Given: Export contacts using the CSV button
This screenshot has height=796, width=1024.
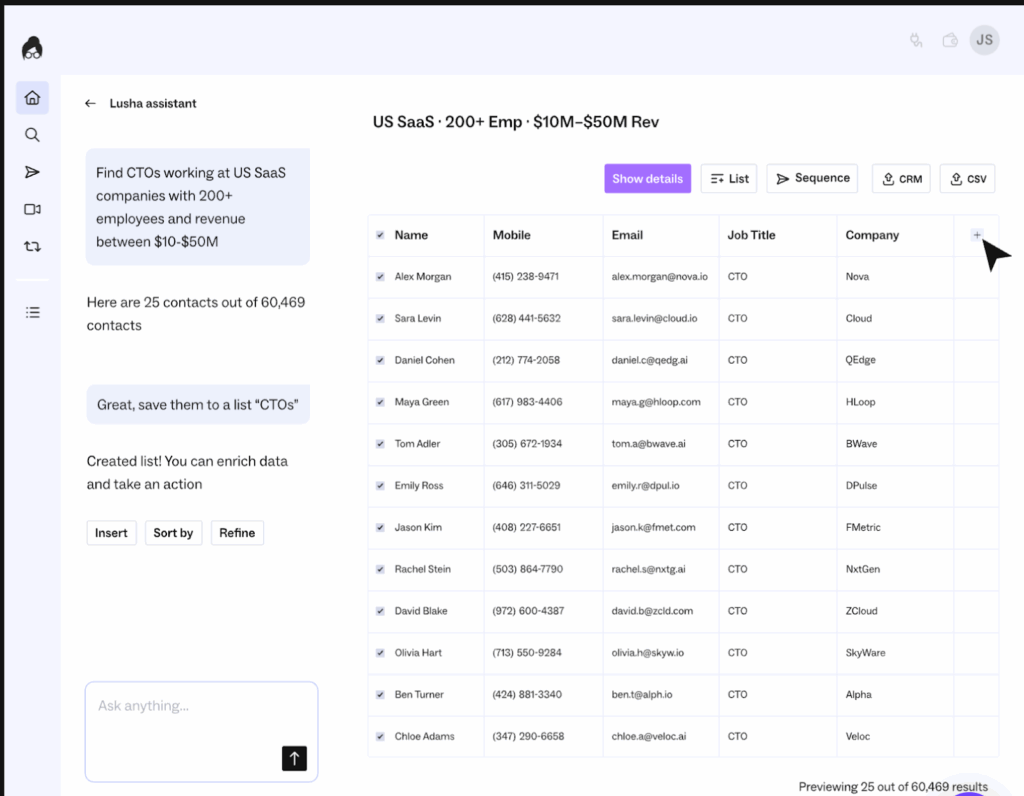Looking at the screenshot, I should pos(967,179).
